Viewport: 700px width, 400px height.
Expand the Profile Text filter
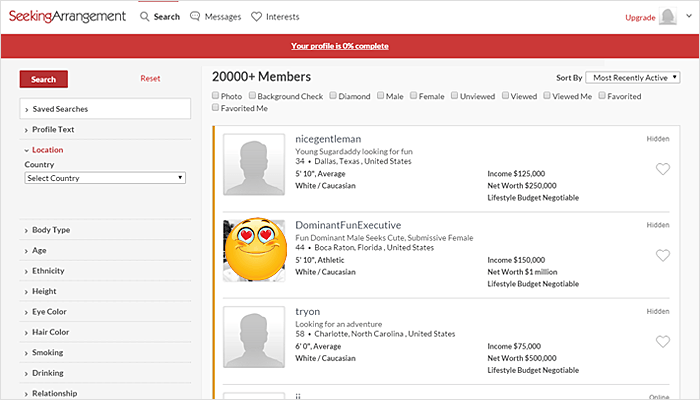105,129
